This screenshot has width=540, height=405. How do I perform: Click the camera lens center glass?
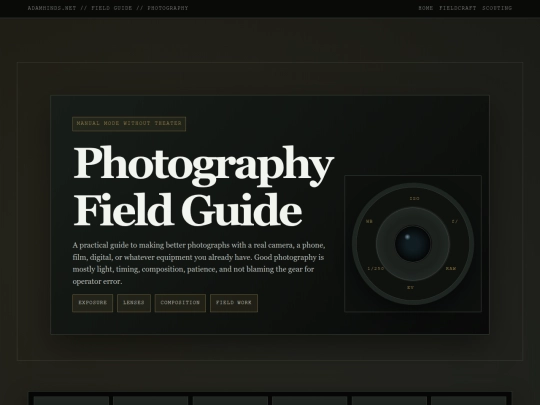(413, 243)
